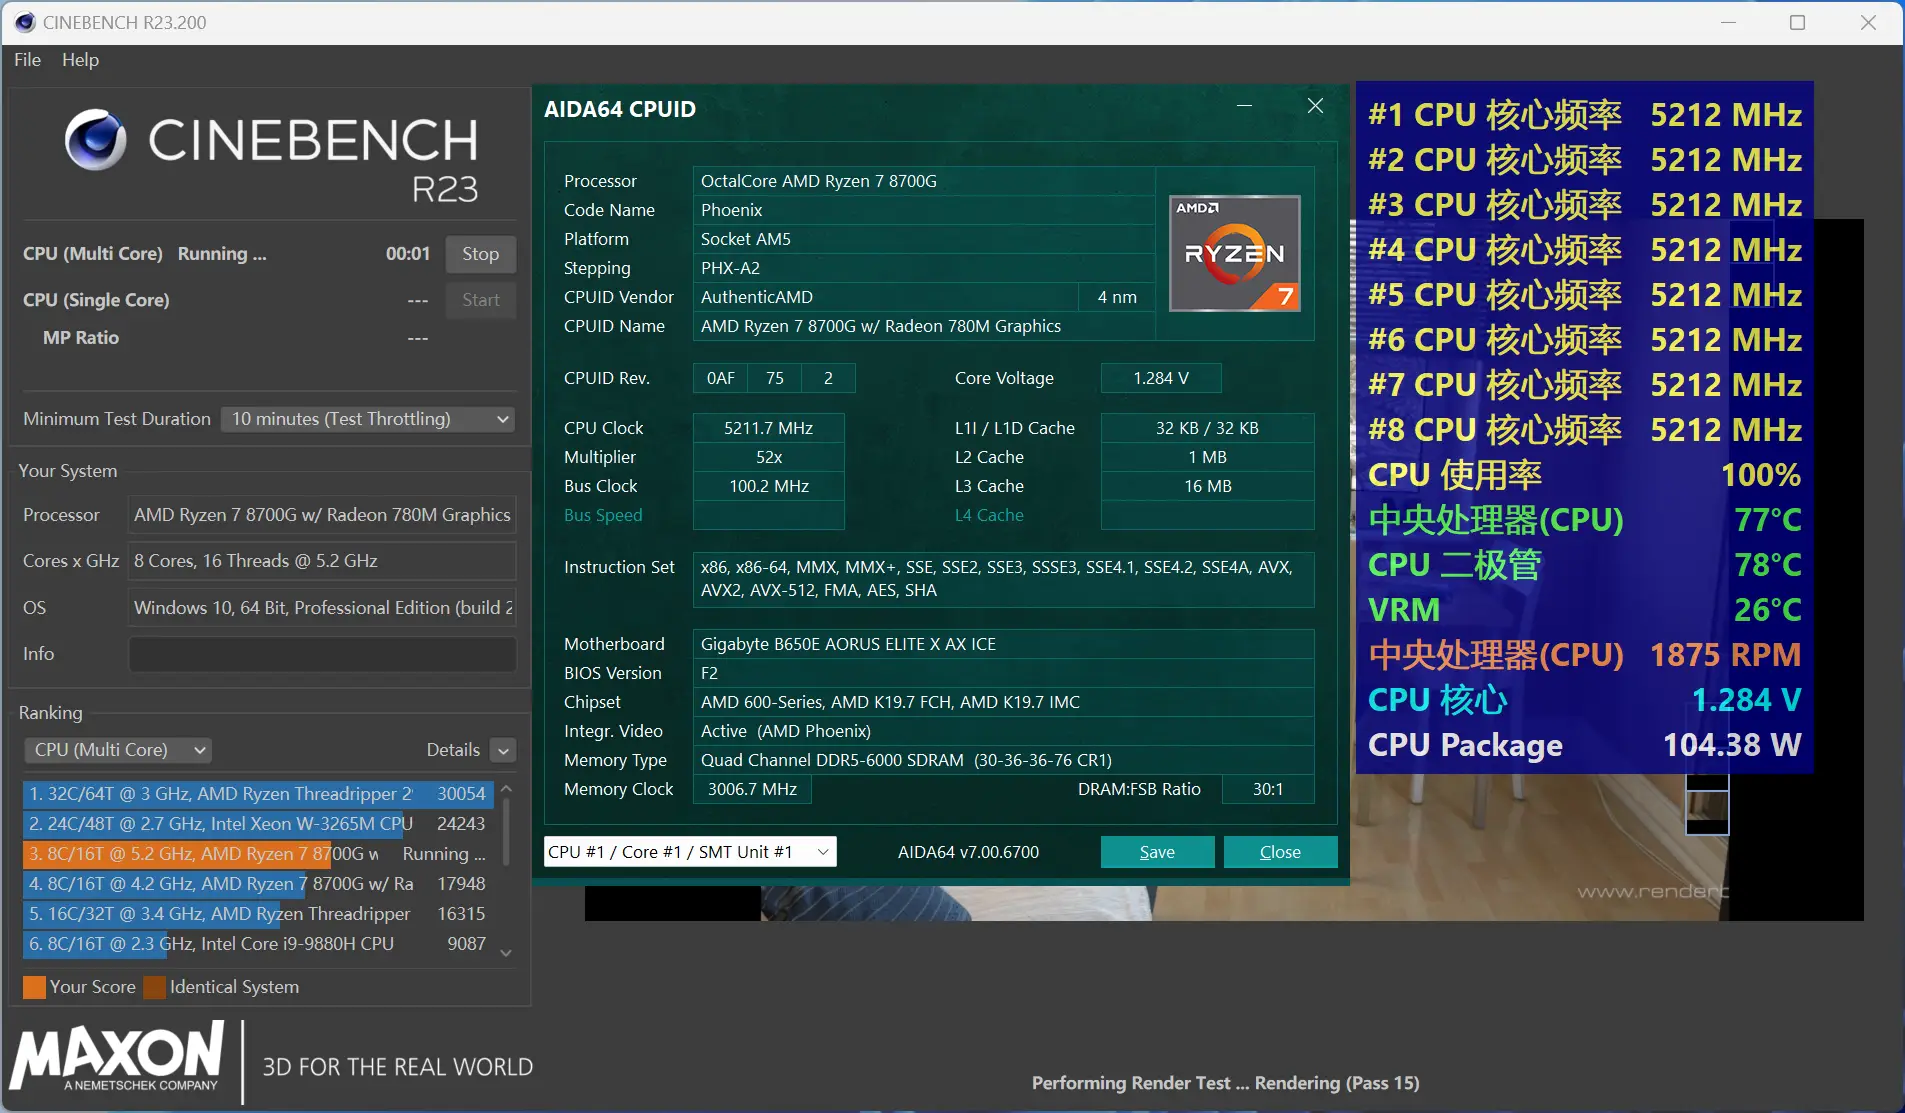Minimize the AIDA64 CPUID dialog

pyautogui.click(x=1245, y=106)
